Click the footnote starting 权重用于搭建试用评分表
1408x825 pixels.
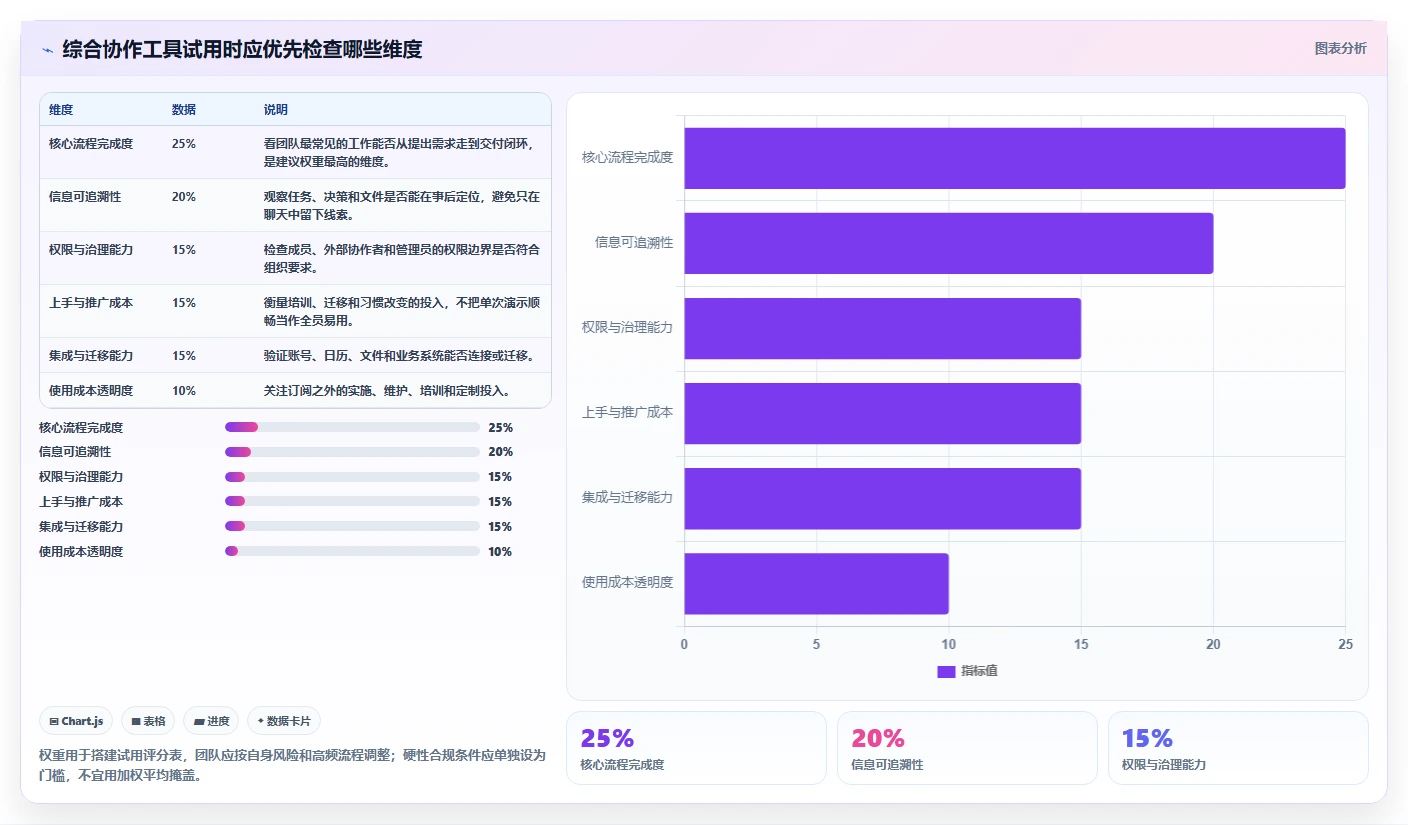pos(292,765)
